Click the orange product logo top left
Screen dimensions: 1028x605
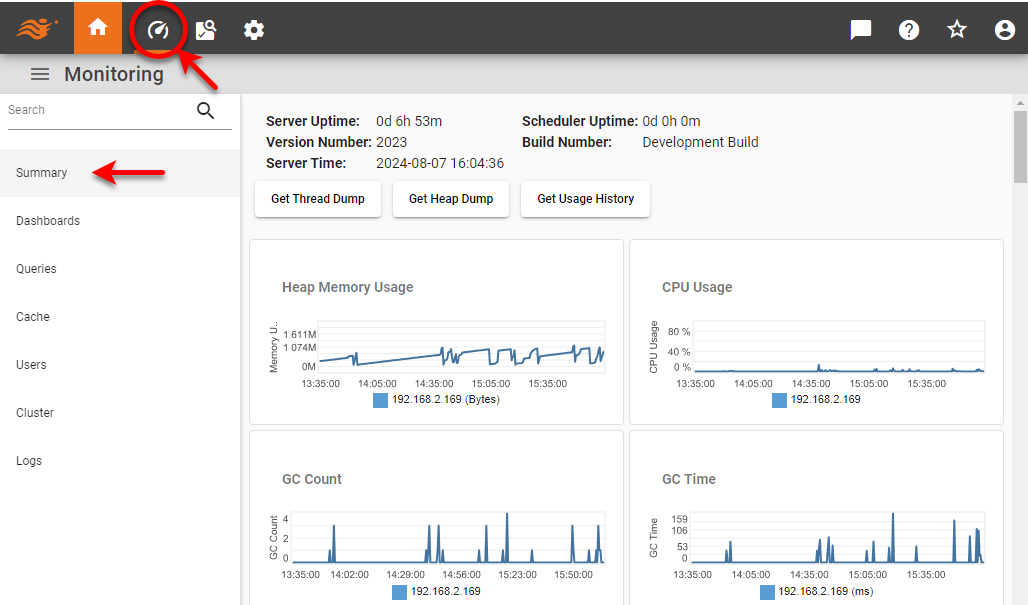pyautogui.click(x=37, y=27)
